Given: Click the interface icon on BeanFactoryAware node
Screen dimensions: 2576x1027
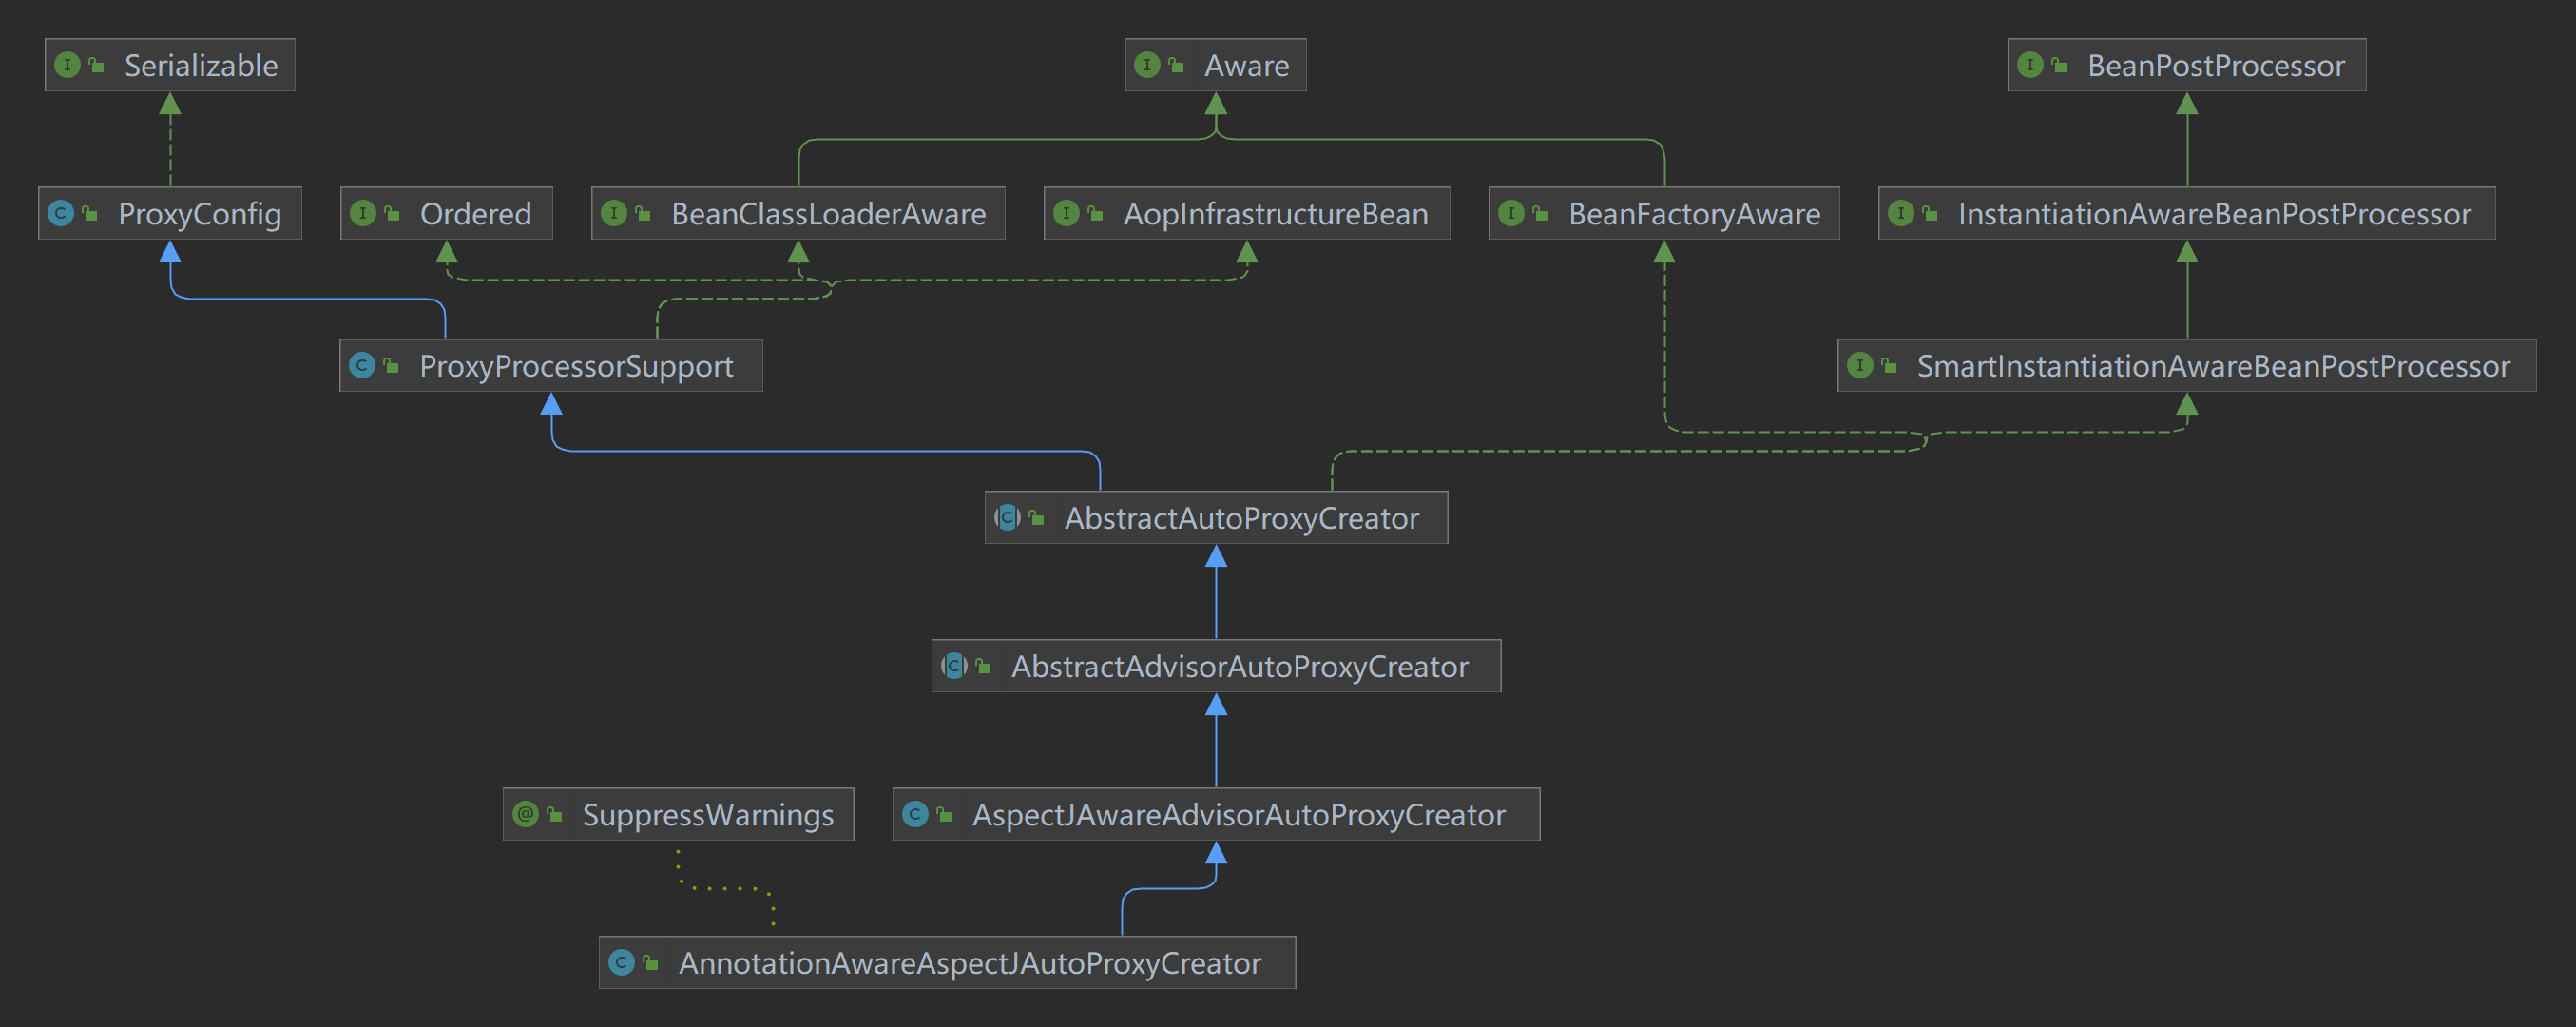Looking at the screenshot, I should (x=1511, y=213).
